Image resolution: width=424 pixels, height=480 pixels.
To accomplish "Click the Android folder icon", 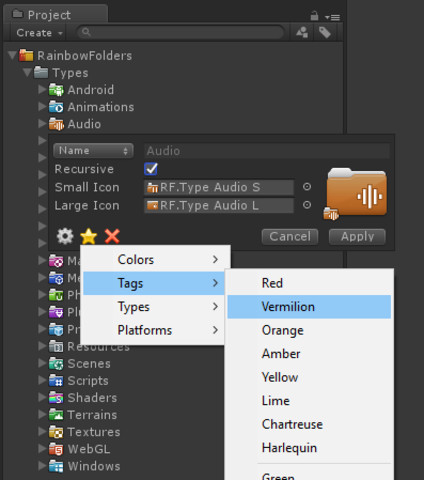I will point(56,90).
